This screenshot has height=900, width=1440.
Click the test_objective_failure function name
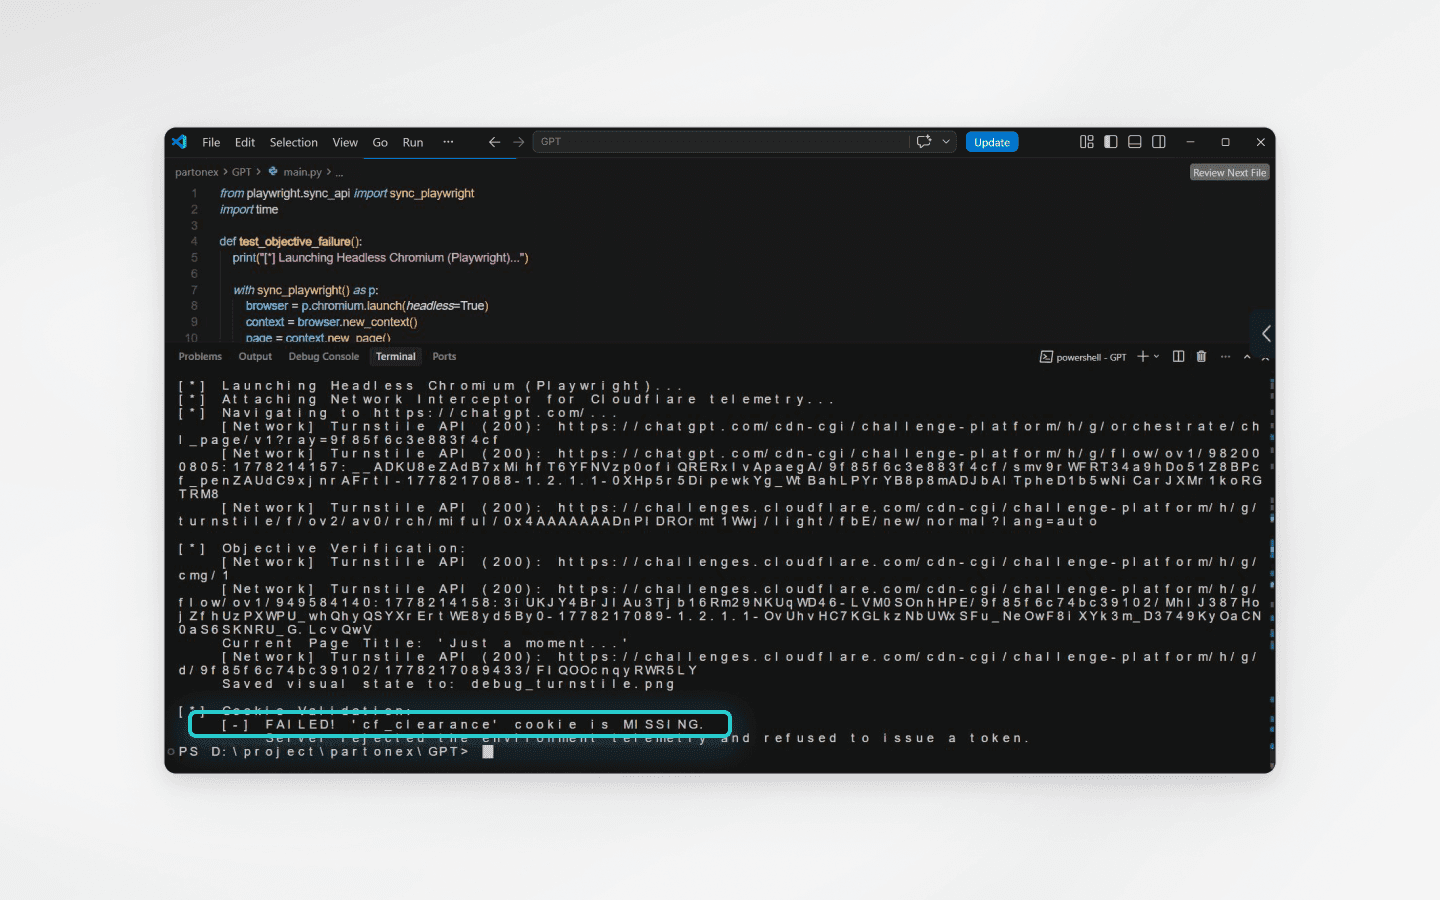[297, 242]
